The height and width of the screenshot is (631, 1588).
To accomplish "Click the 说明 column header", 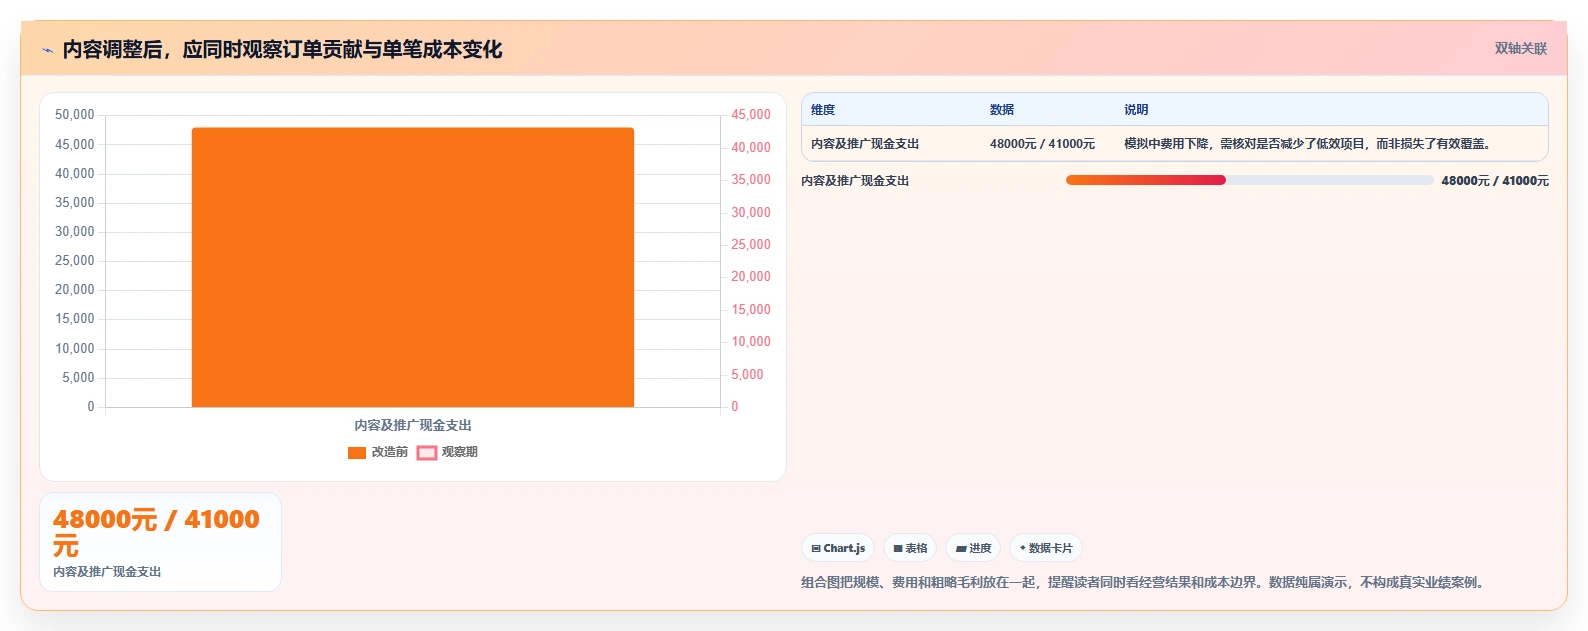I will coord(1136,110).
